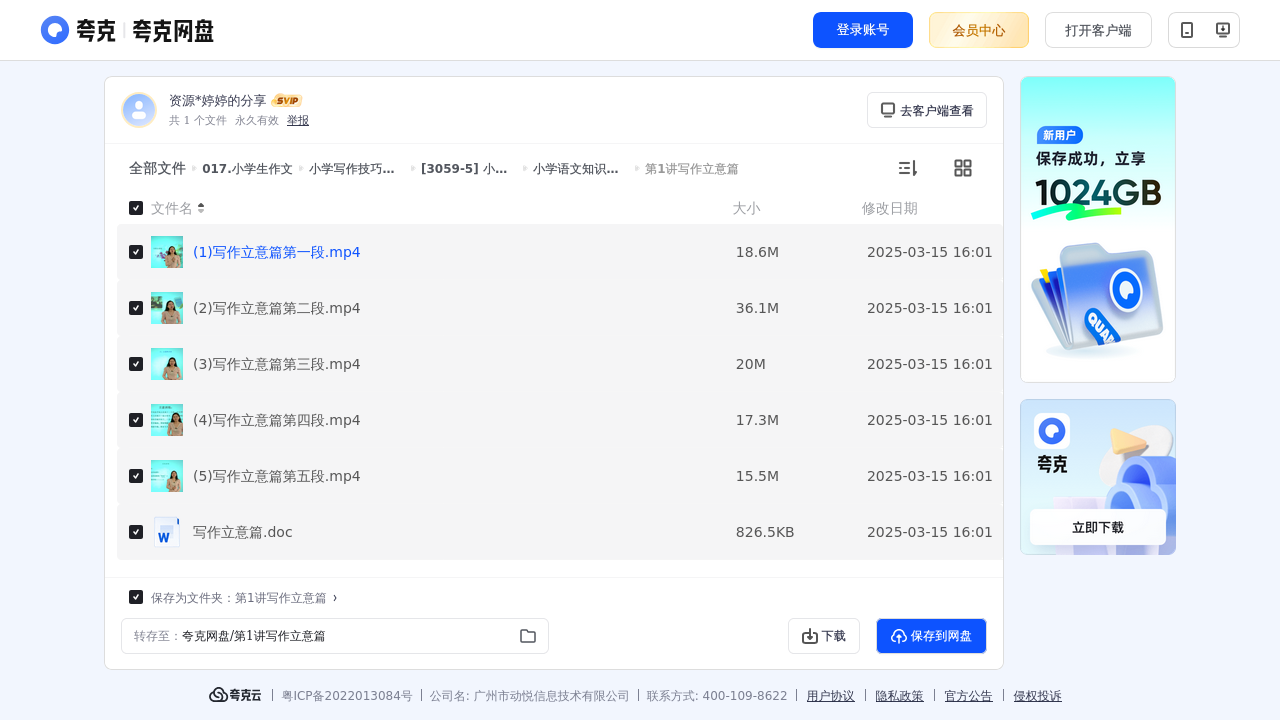Viewport: 1280px width, 720px height.
Task: Click 打开客户端 button
Action: coord(1098,30)
